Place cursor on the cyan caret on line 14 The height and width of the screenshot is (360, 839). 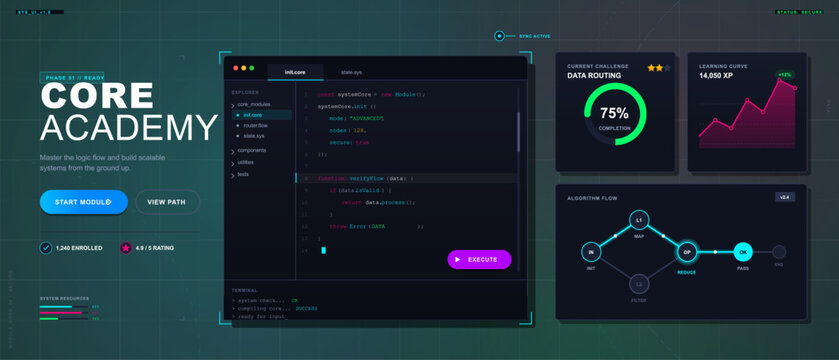coord(324,250)
